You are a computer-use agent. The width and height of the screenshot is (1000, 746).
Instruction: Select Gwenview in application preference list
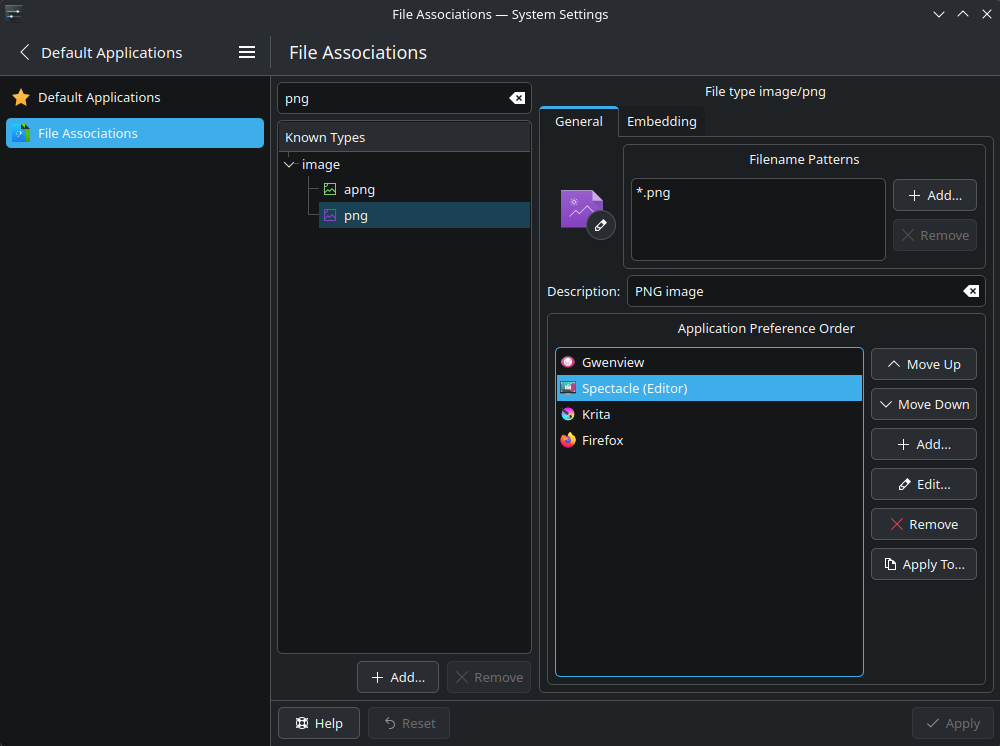tap(612, 362)
